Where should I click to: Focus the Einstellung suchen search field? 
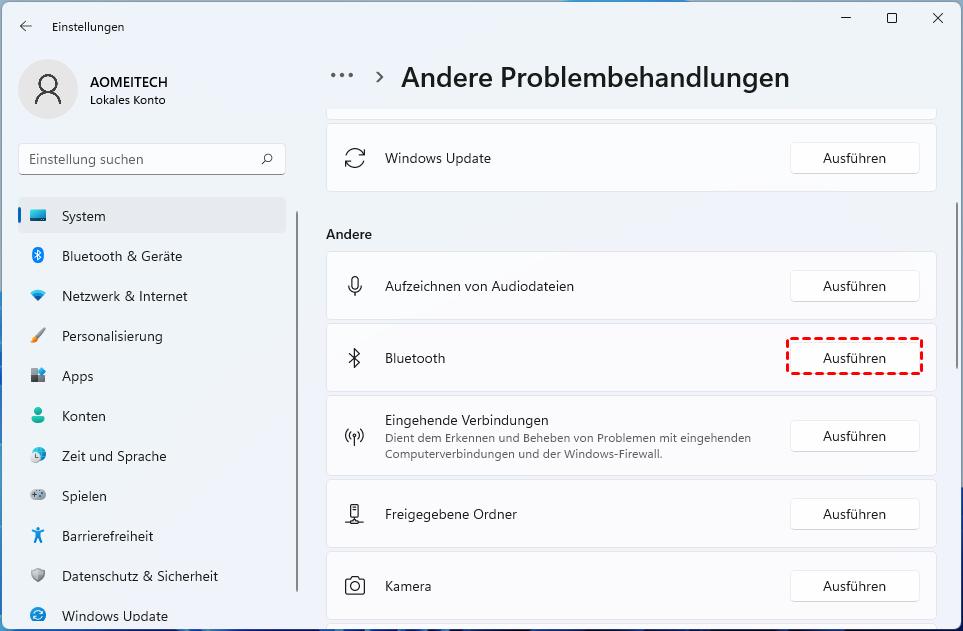[x=152, y=159]
